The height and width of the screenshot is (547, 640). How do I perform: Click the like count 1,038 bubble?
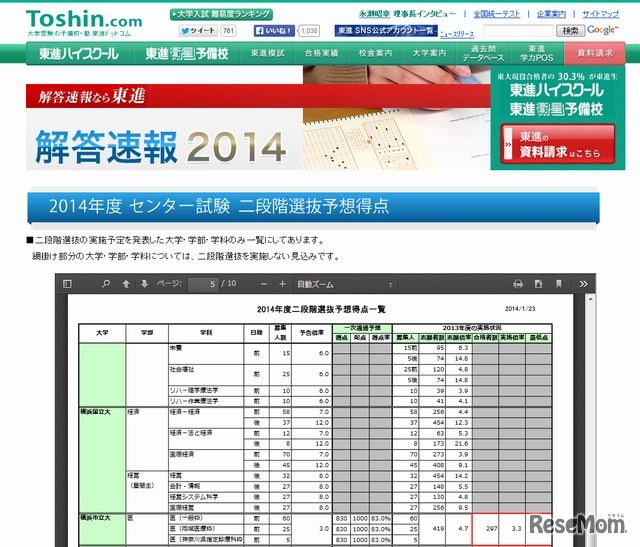309,31
